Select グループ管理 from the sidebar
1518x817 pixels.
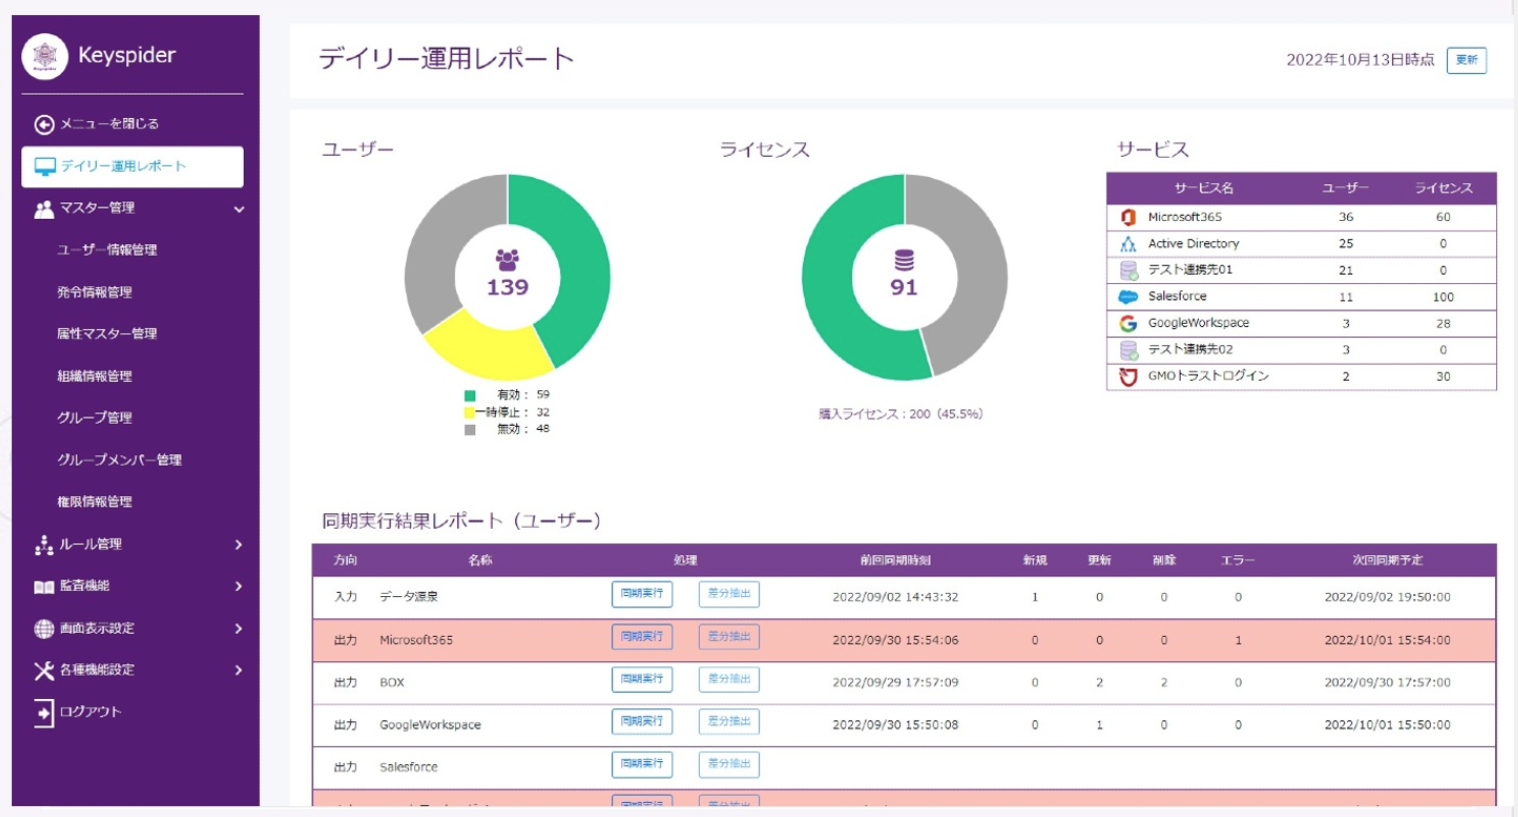(x=95, y=418)
